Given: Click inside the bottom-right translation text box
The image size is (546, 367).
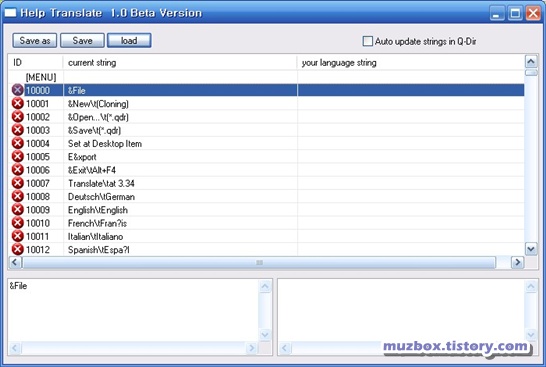Looking at the screenshot, I should 401,310.
